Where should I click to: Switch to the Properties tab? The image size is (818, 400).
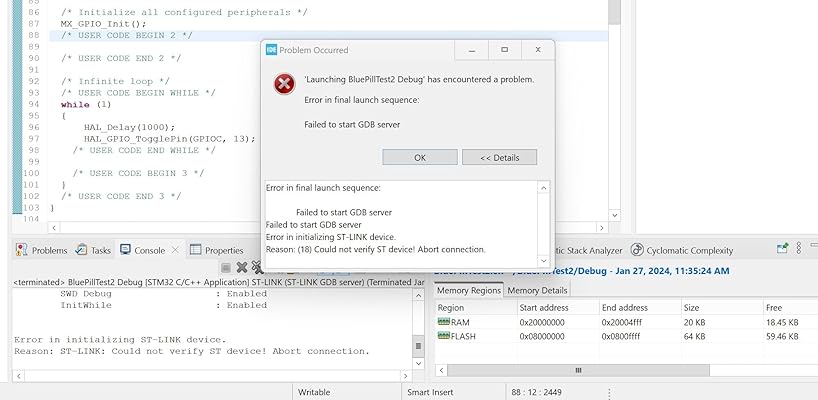coord(217,250)
